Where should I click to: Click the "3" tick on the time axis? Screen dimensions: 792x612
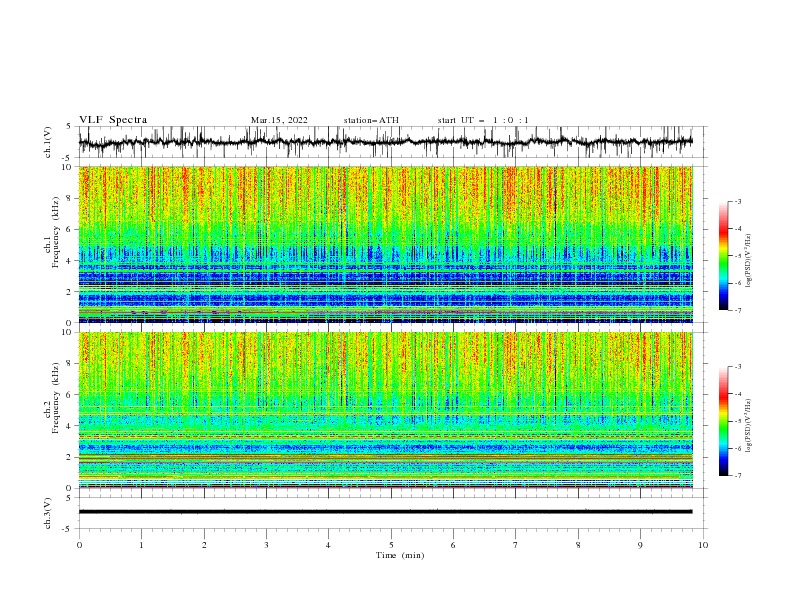coord(266,545)
